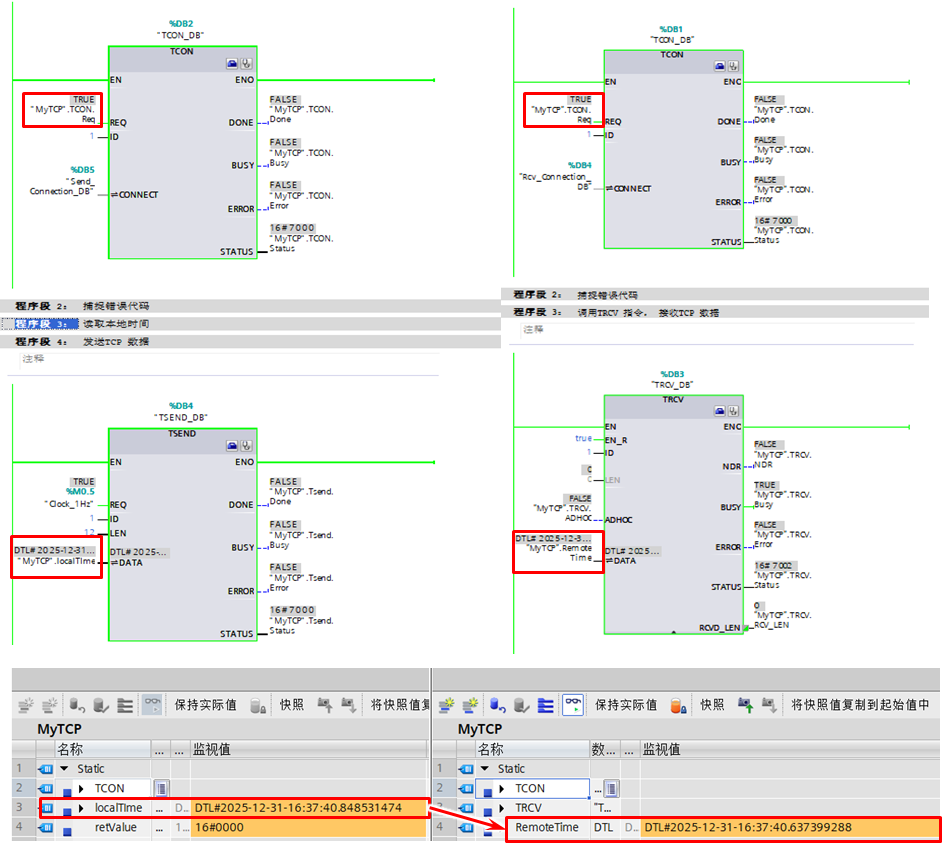Click the first icon in the right data block toolbar
Image resolution: width=942 pixels, height=854 pixels.
click(447, 705)
